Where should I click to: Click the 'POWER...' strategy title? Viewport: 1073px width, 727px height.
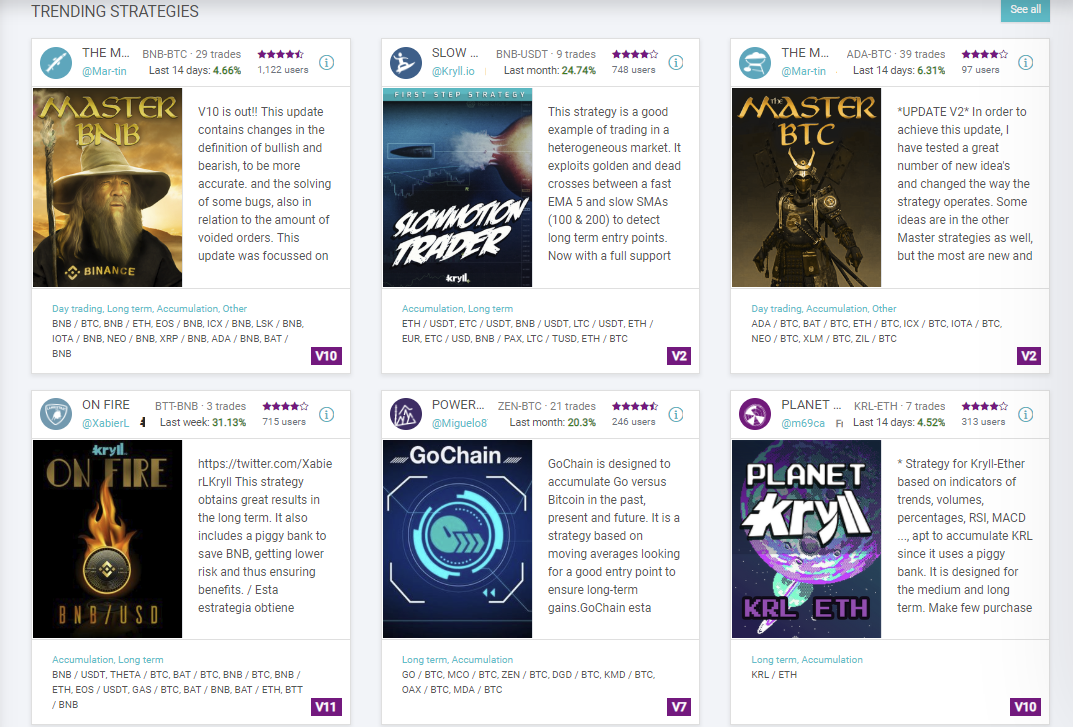click(x=458, y=405)
